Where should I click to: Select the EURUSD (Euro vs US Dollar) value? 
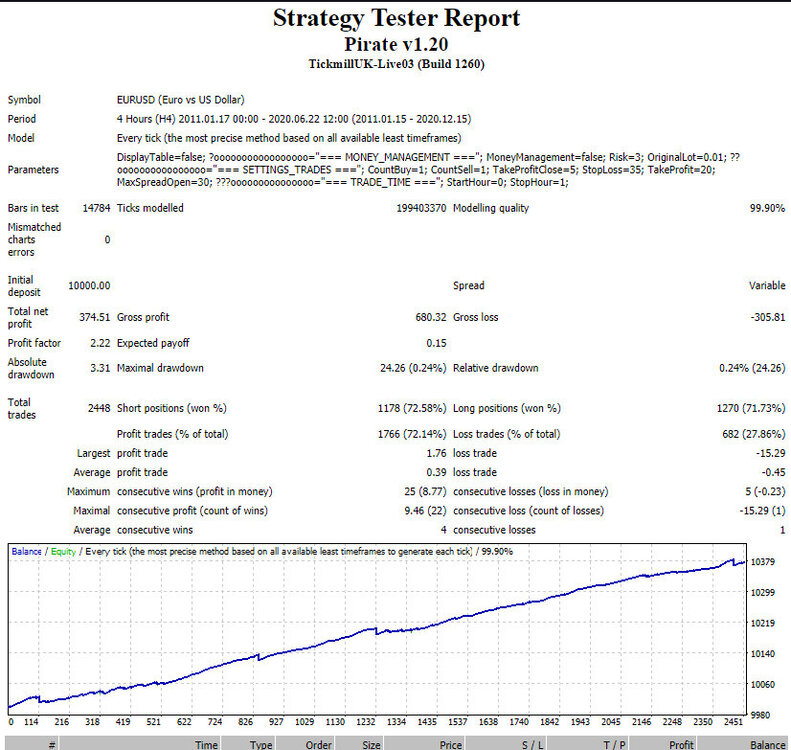pos(181,100)
